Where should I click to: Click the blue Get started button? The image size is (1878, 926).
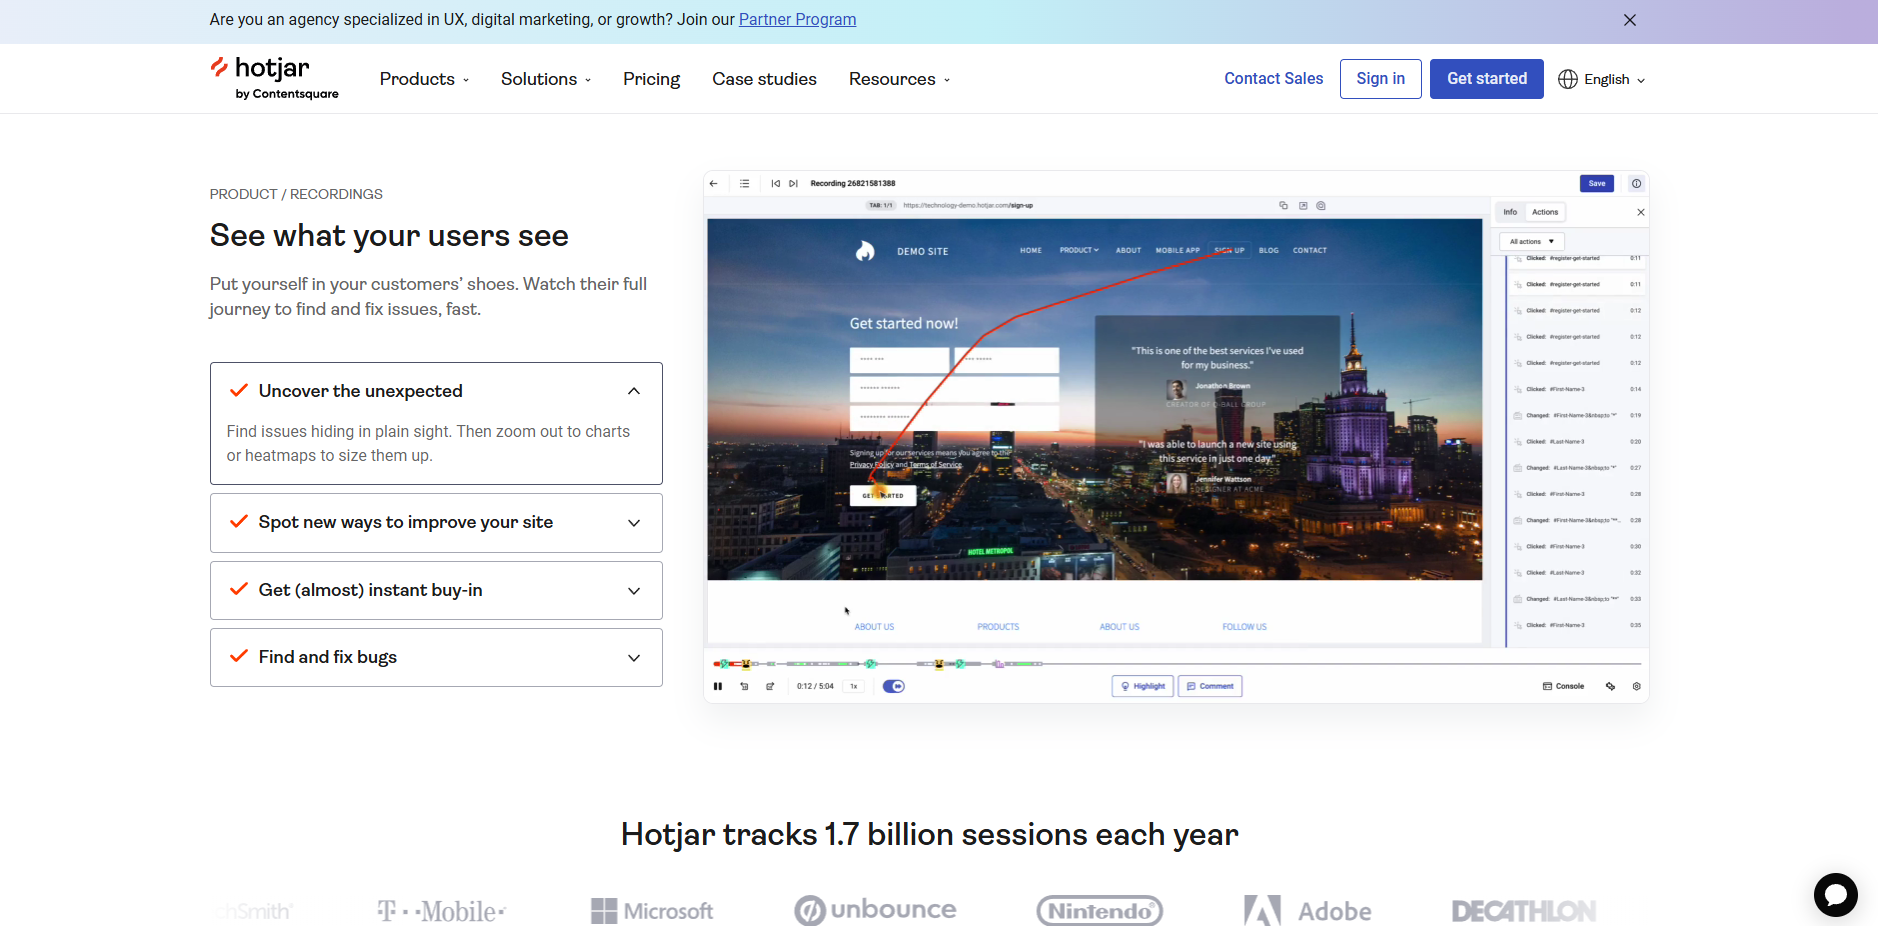coord(1486,79)
